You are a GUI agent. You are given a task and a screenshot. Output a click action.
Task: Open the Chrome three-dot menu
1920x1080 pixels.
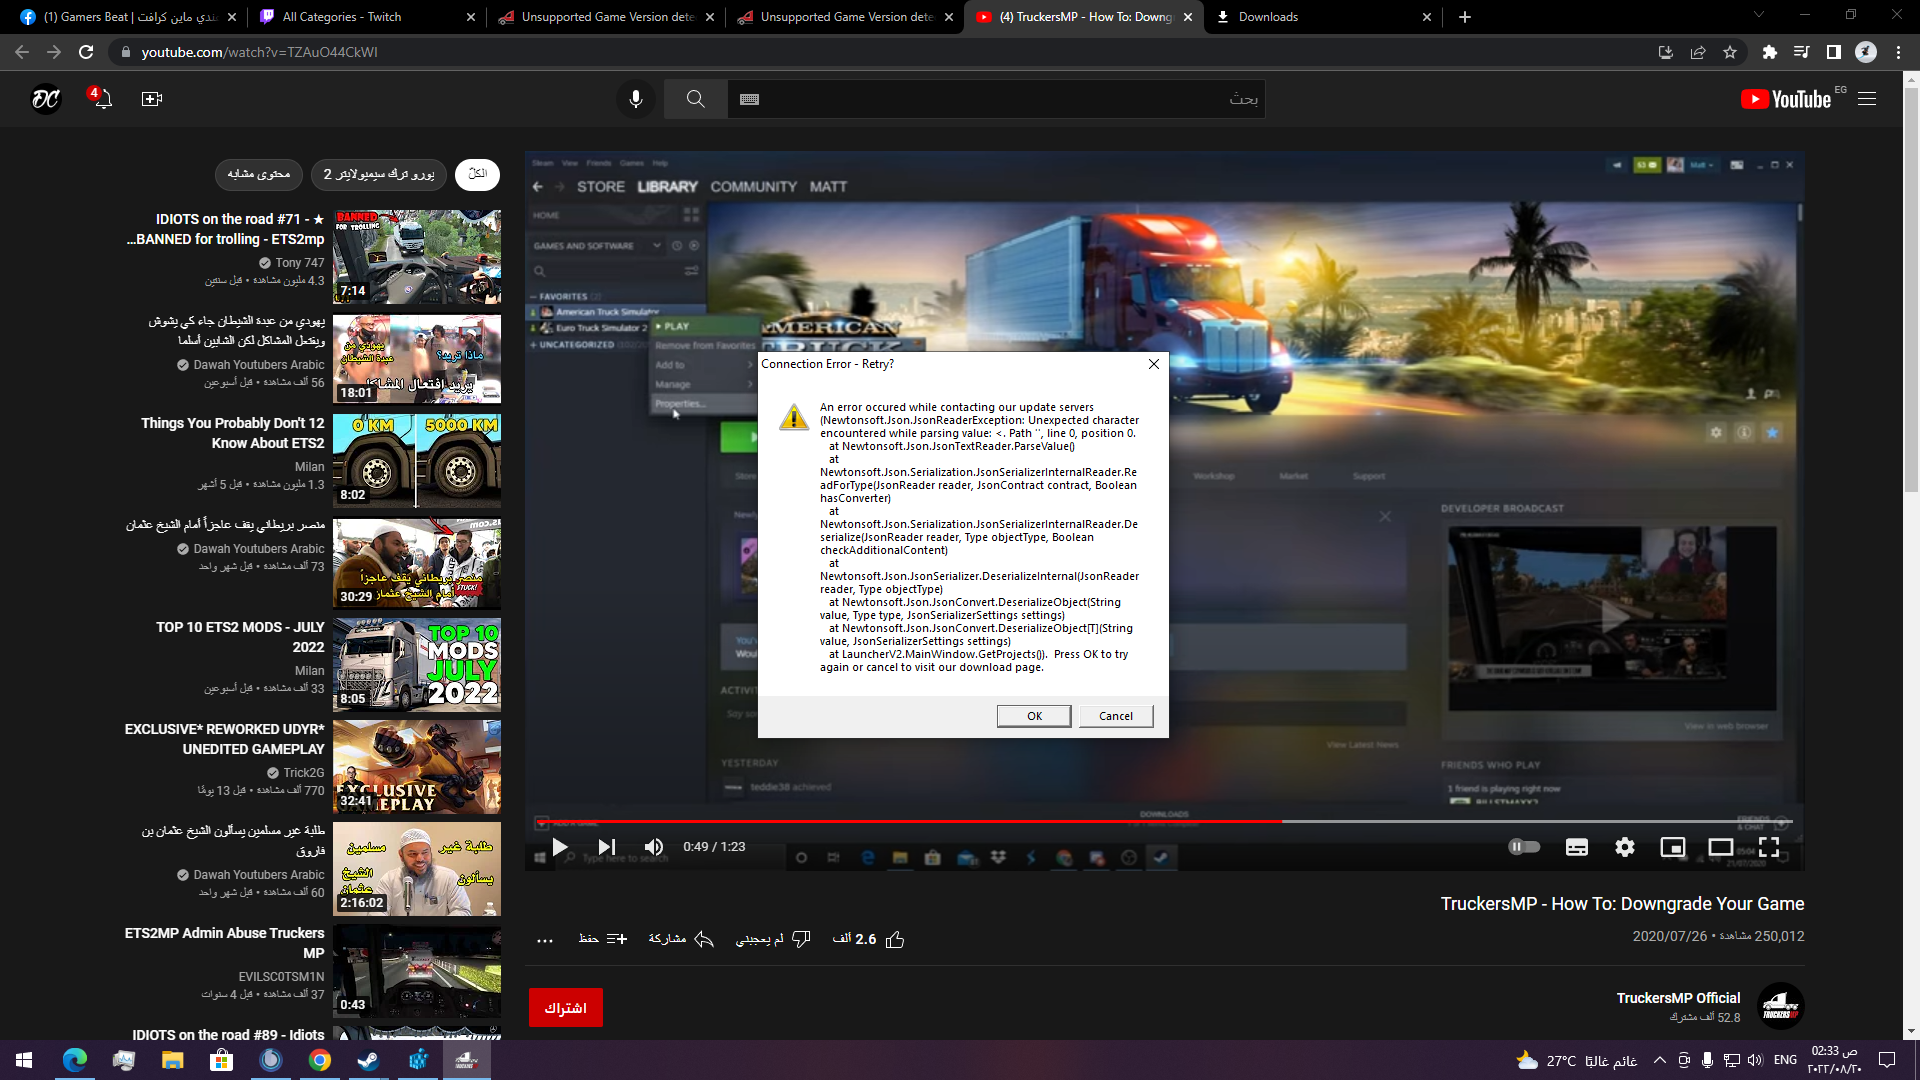(1898, 52)
